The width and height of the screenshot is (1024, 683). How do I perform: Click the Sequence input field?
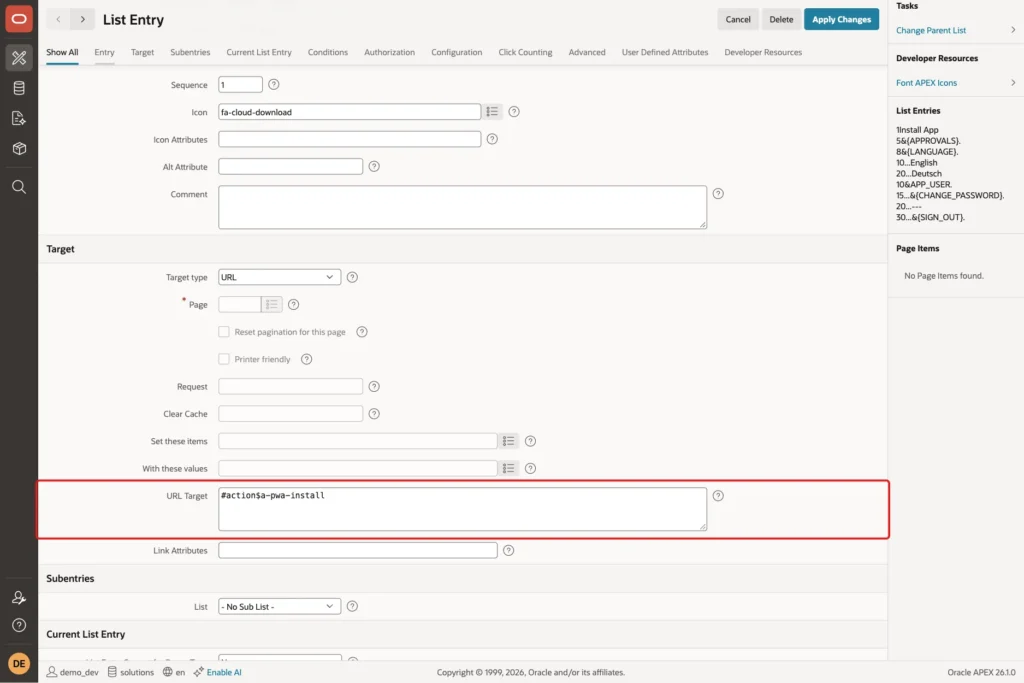pyautogui.click(x=240, y=84)
